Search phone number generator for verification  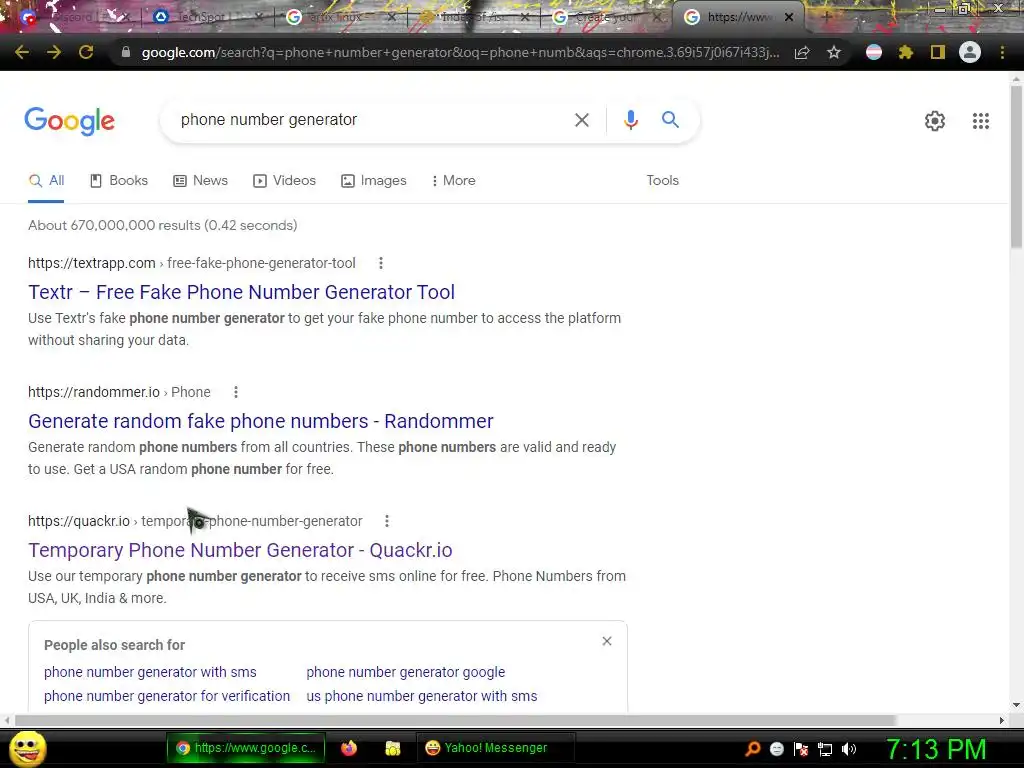click(x=167, y=696)
